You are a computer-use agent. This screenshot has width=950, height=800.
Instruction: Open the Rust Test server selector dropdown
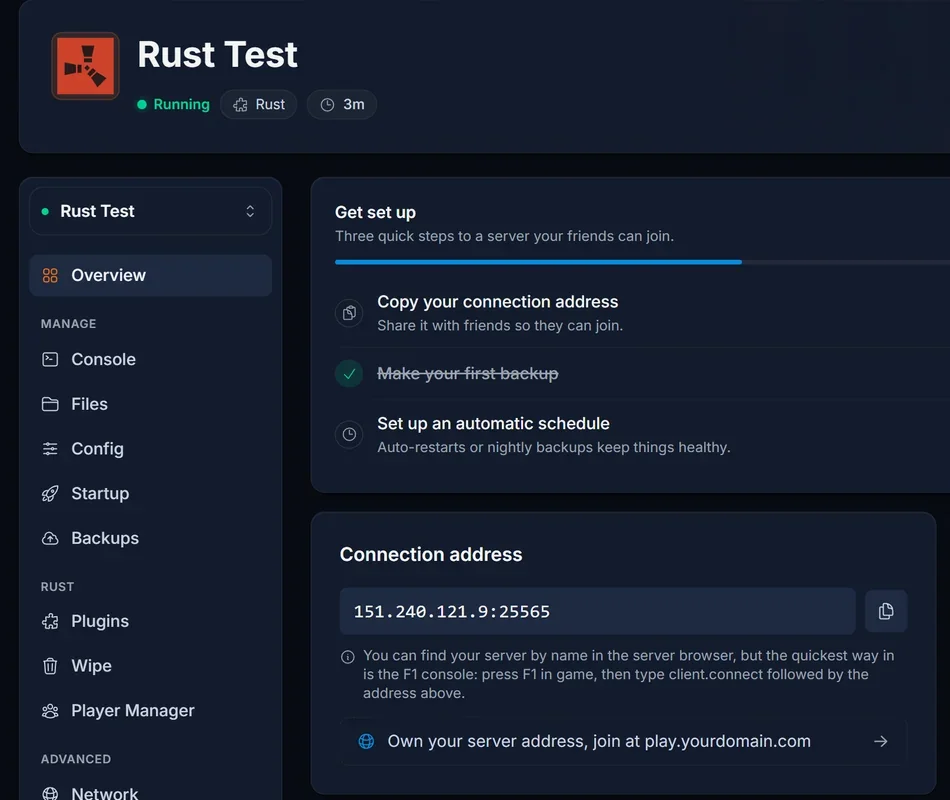click(150, 211)
